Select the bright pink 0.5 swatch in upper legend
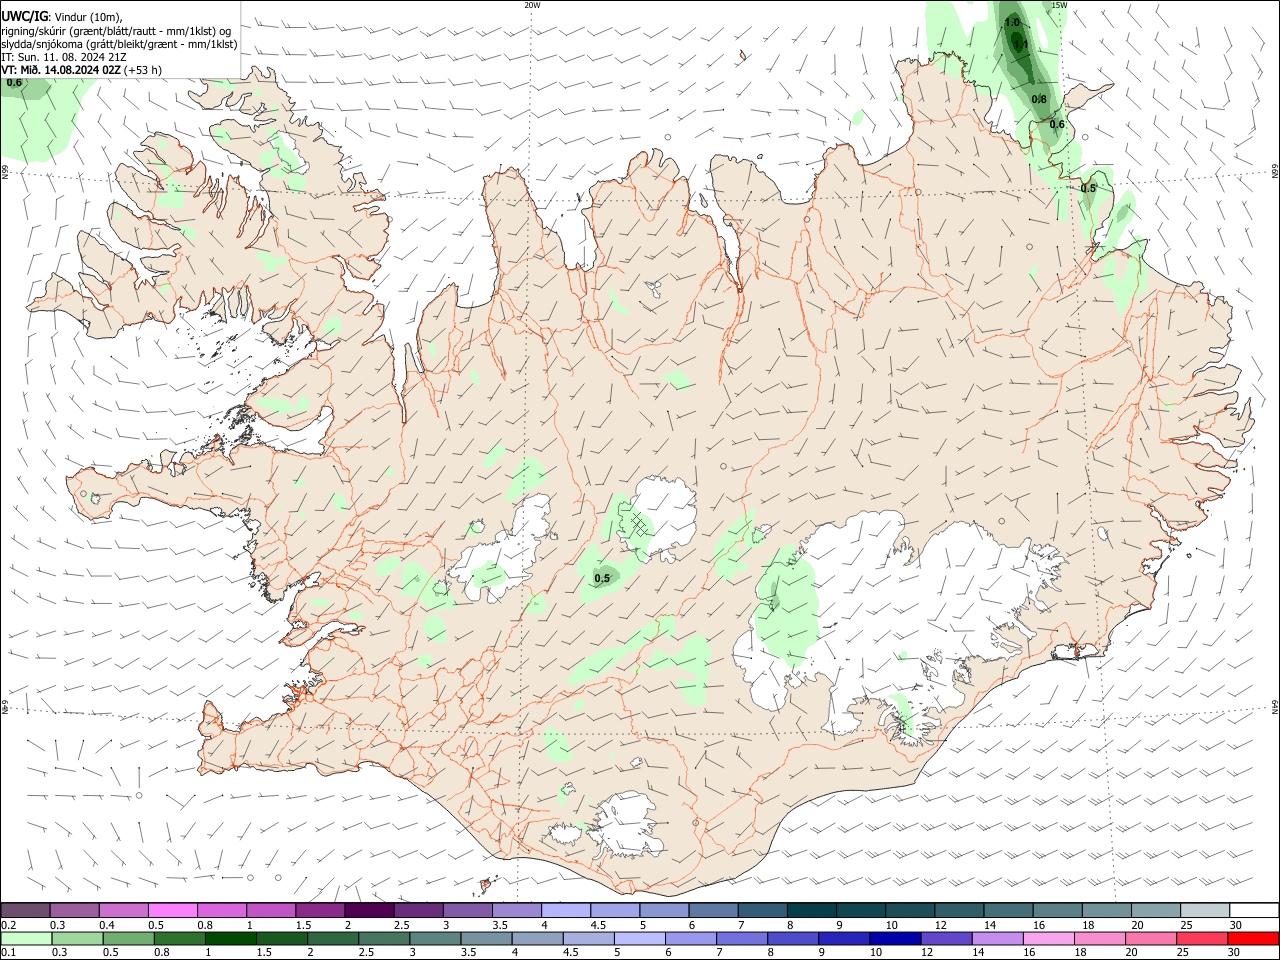Image resolution: width=1280 pixels, height=960 pixels. click(172, 910)
